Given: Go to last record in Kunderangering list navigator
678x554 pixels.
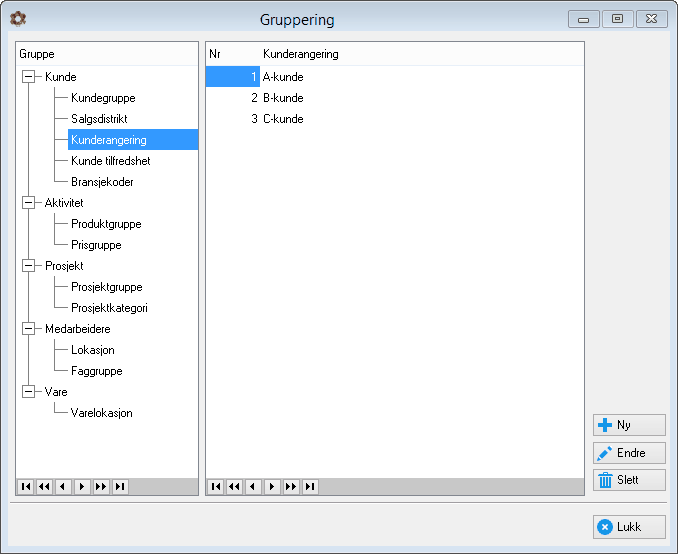Looking at the screenshot, I should [x=310, y=487].
